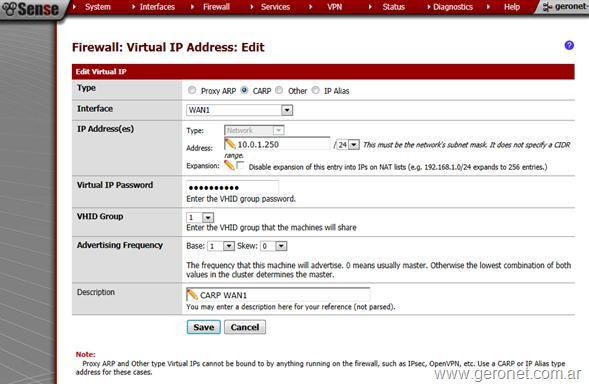Expand the VHID Group dropdown
This screenshot has height=384, width=589.
pos(200,217)
